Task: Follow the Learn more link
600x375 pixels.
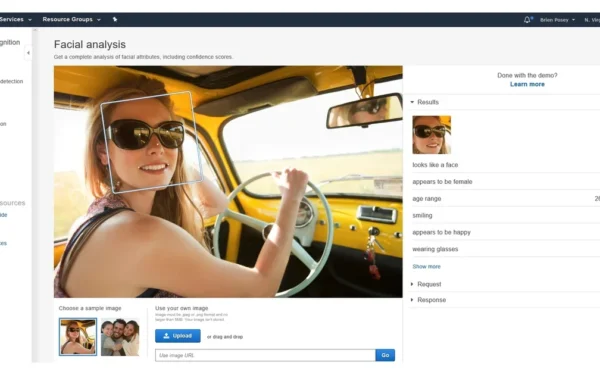Action: click(x=527, y=84)
